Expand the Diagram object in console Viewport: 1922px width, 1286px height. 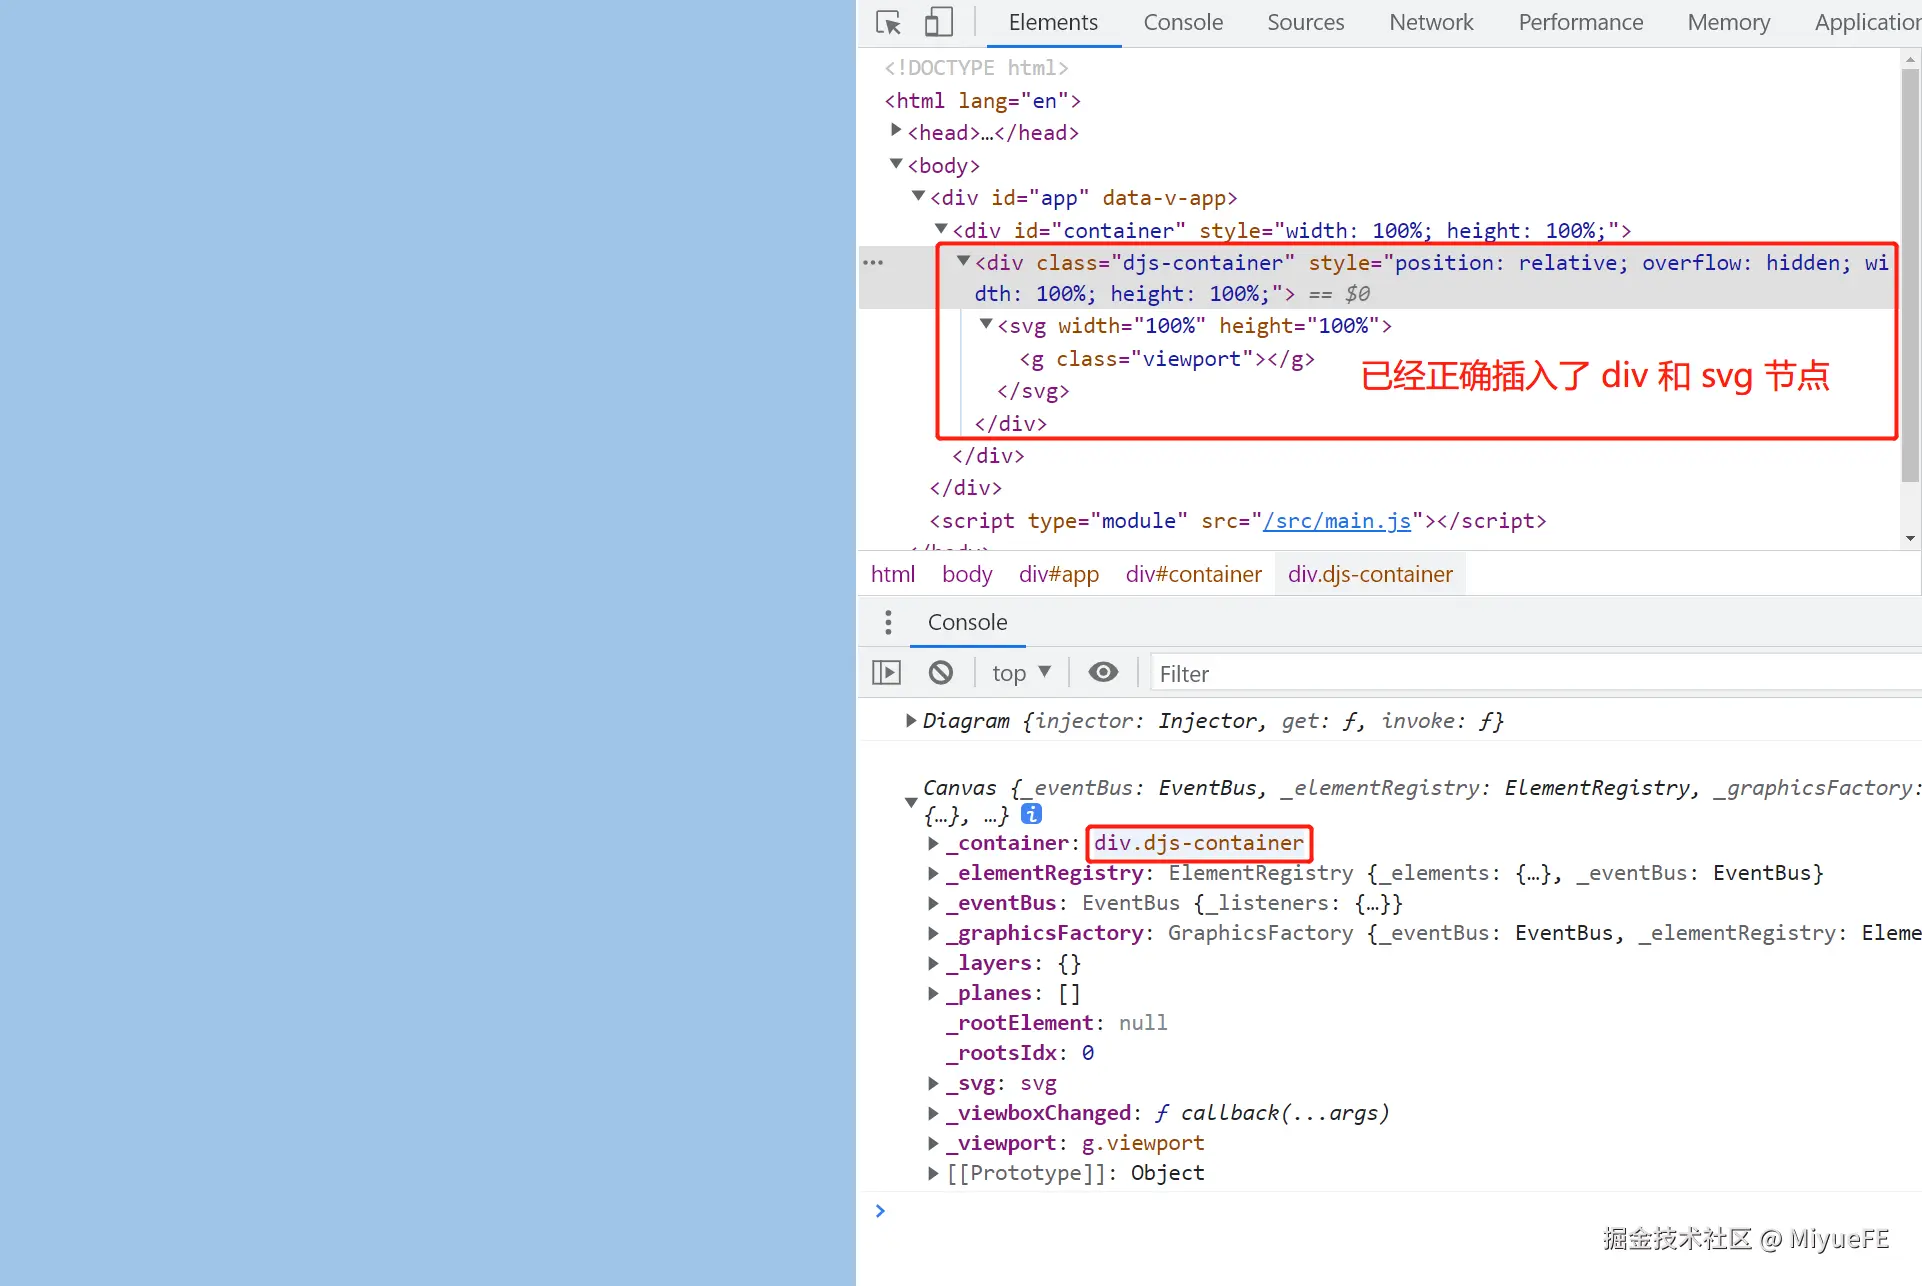[x=910, y=720]
